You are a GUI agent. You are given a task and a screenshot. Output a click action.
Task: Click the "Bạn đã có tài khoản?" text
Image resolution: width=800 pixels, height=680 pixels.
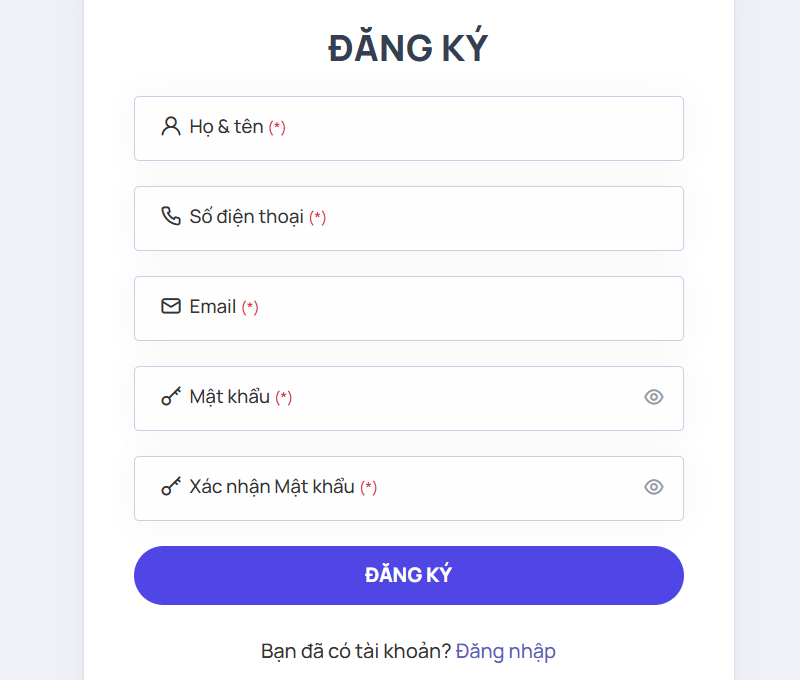coord(356,651)
